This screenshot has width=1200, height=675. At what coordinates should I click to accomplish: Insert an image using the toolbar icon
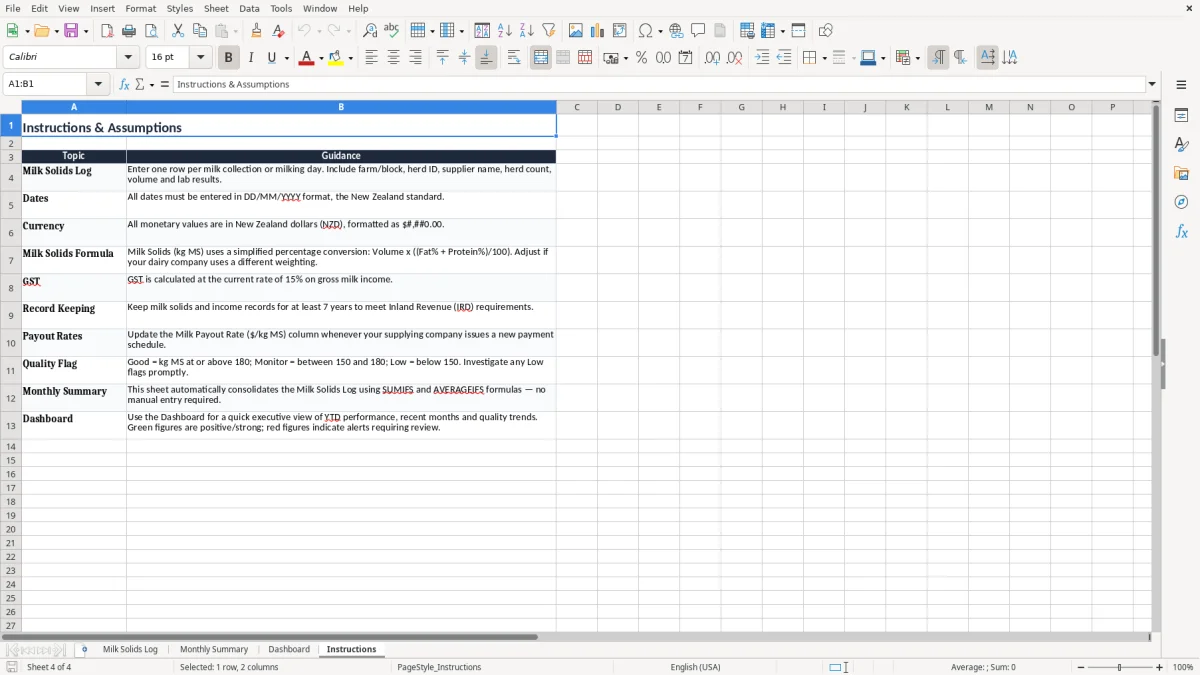pos(576,31)
